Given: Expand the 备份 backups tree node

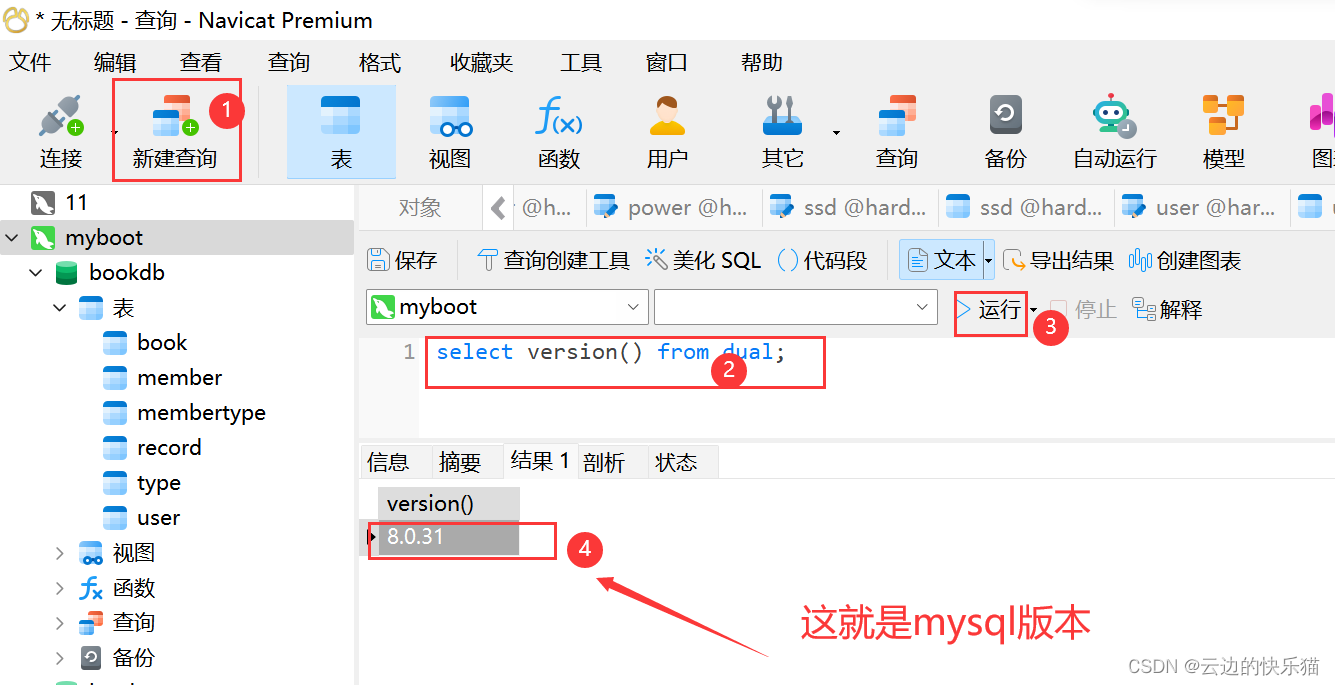Looking at the screenshot, I should tap(60, 658).
